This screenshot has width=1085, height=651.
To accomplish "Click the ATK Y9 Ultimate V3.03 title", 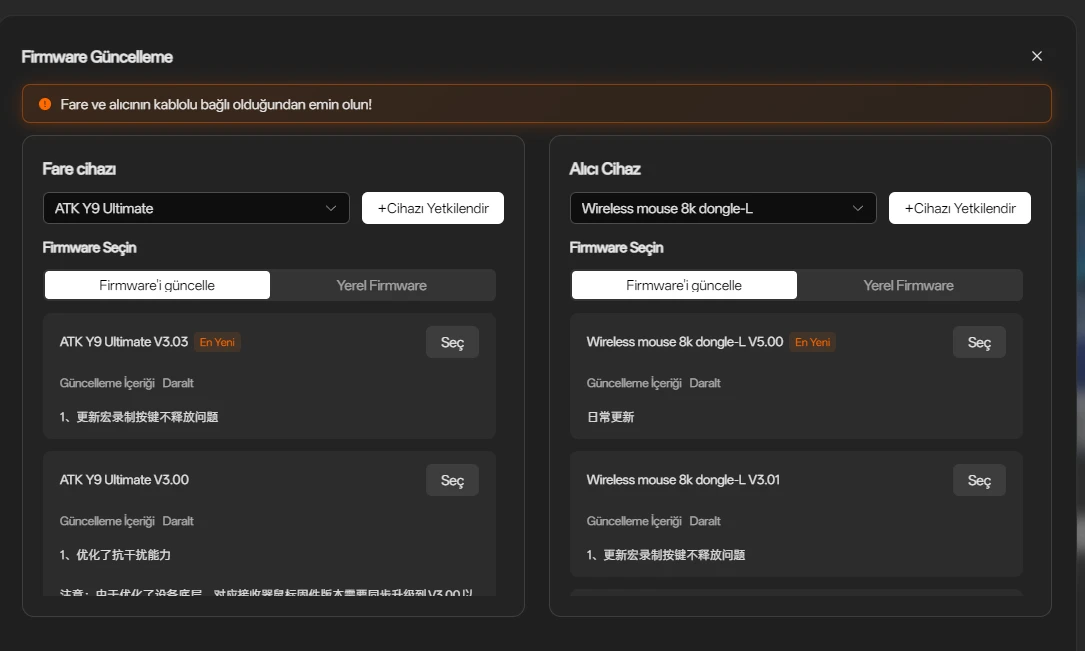I will click(124, 342).
